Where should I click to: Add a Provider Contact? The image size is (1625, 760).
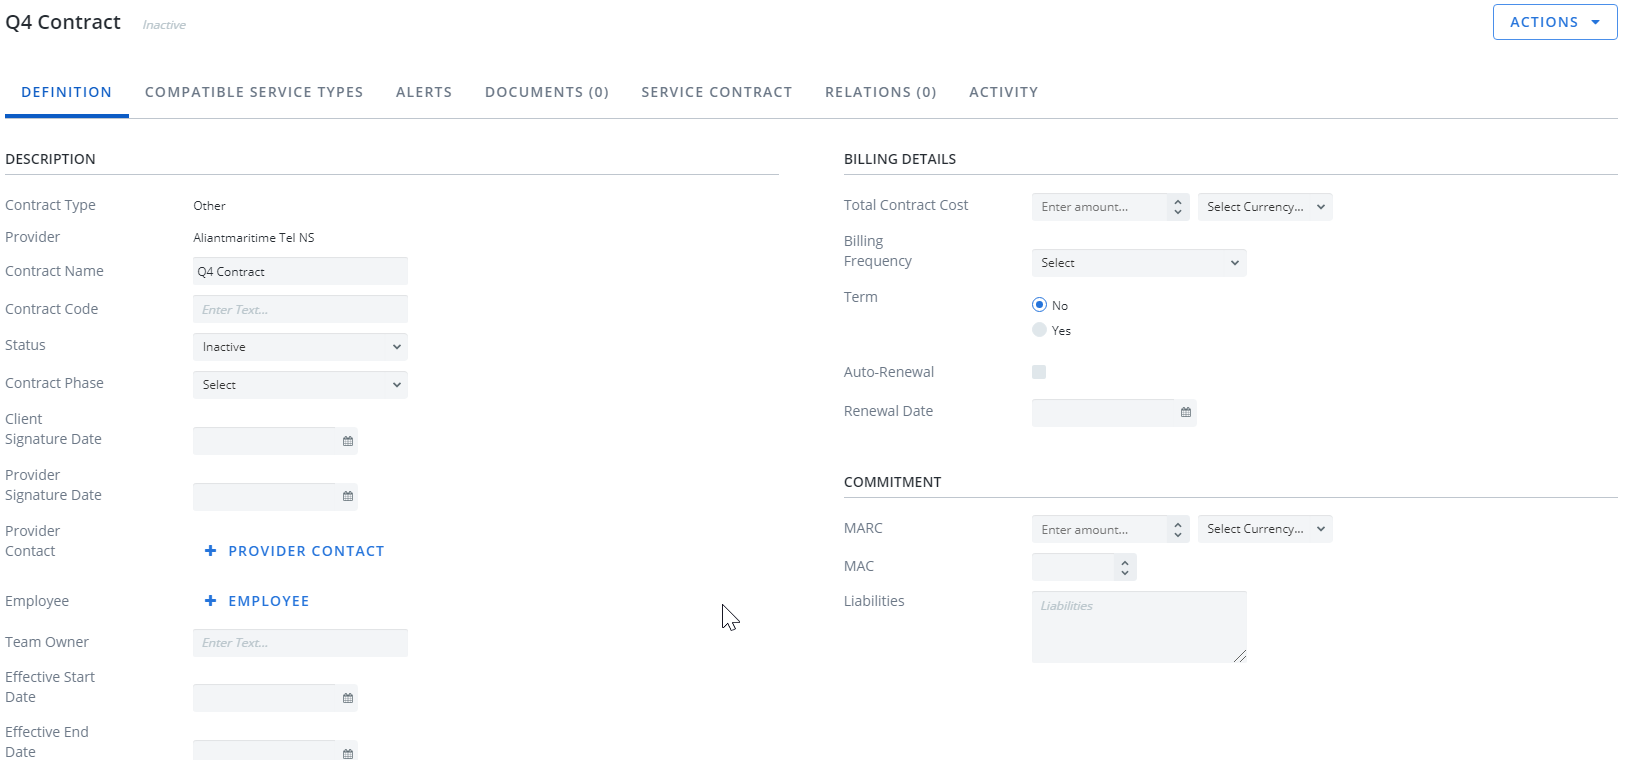coord(295,551)
